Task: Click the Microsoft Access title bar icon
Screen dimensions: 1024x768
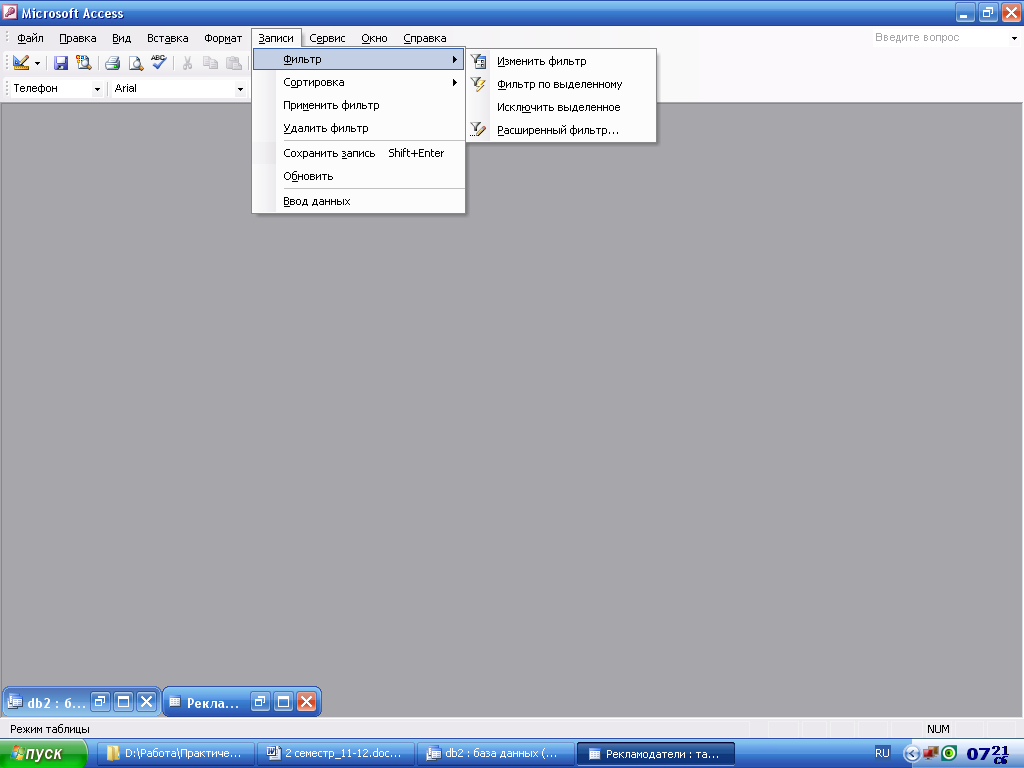Action: pos(10,12)
